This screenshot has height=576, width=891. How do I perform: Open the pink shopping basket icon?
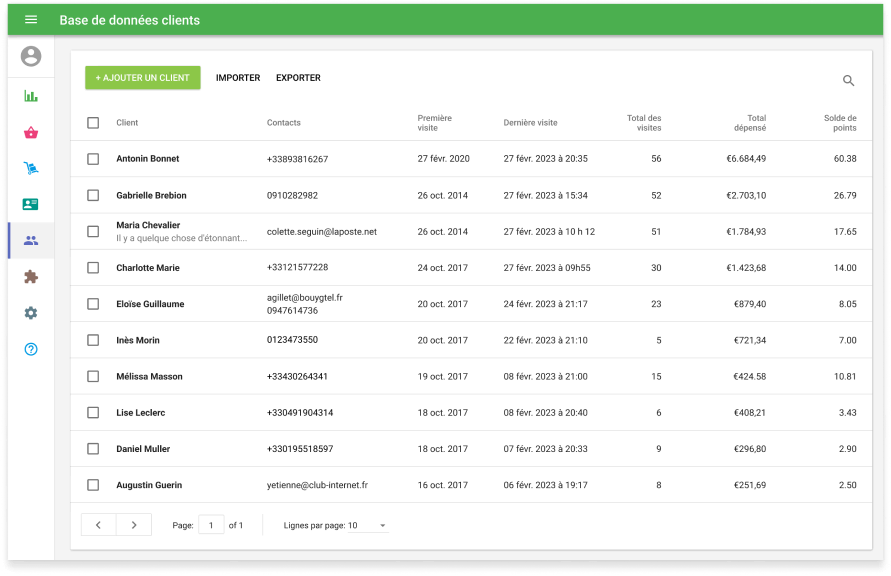point(31,133)
